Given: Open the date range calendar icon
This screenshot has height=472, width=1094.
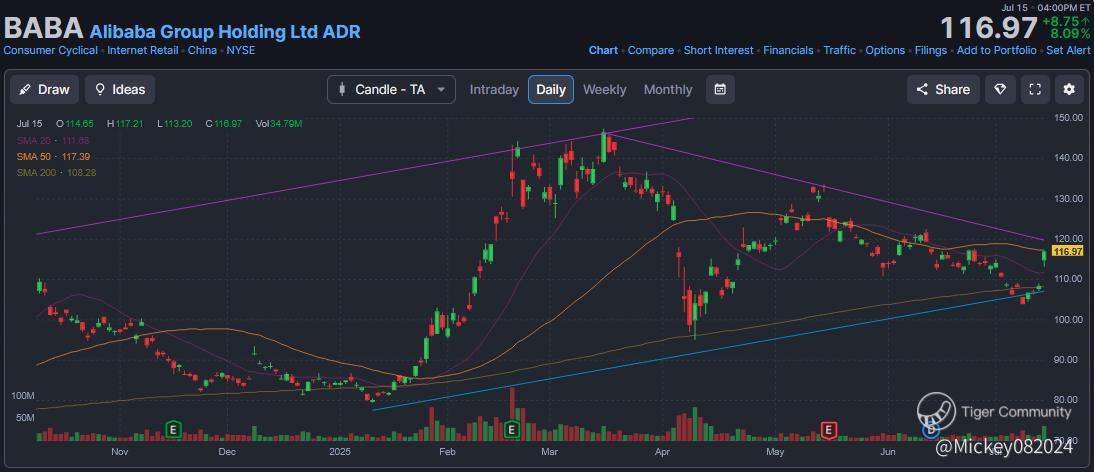Looking at the screenshot, I should click(x=720, y=89).
